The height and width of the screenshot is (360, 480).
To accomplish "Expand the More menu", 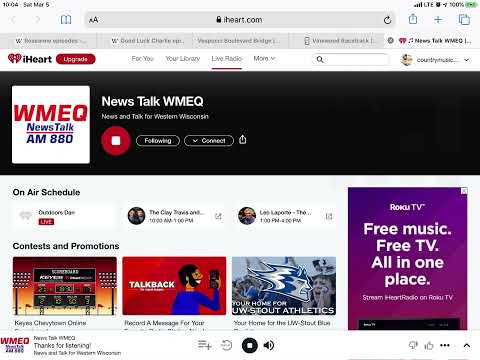I will pyautogui.click(x=264, y=59).
